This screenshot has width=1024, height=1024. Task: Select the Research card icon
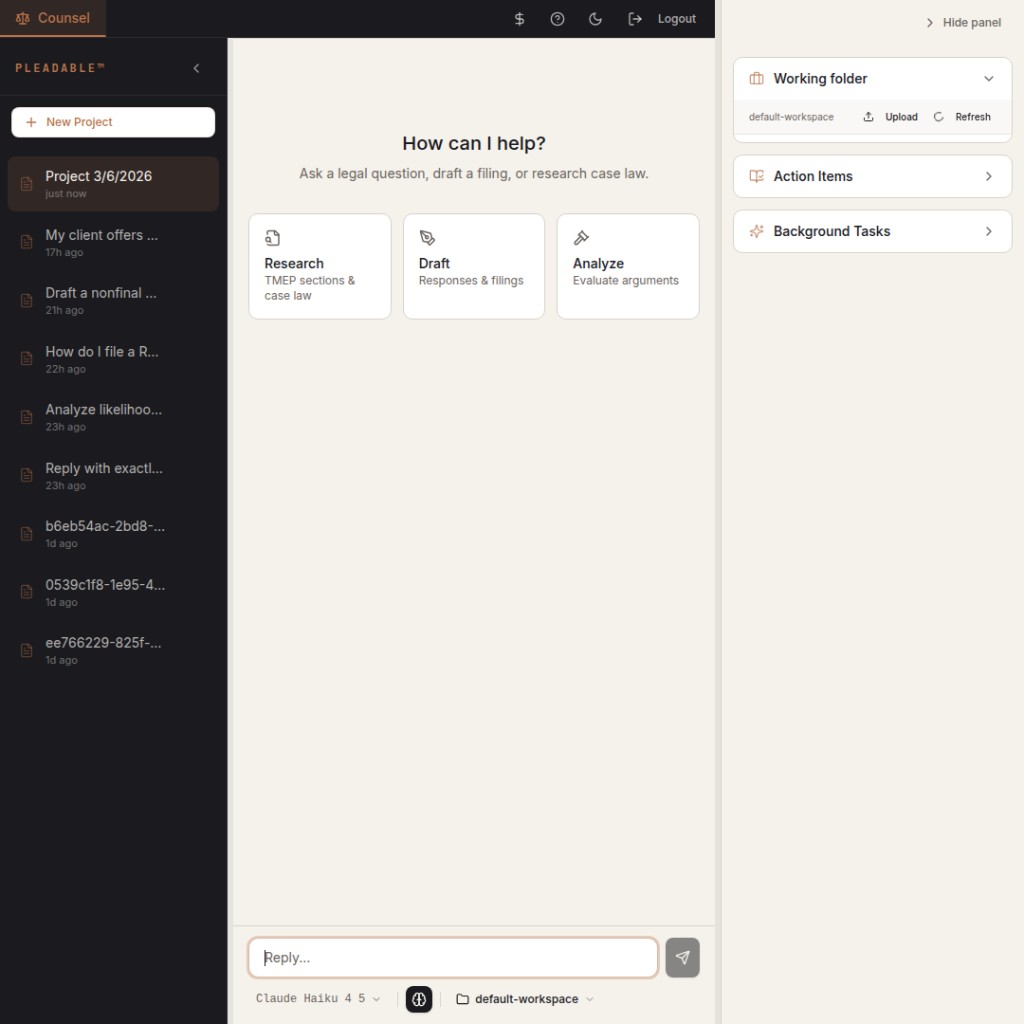click(x=273, y=238)
